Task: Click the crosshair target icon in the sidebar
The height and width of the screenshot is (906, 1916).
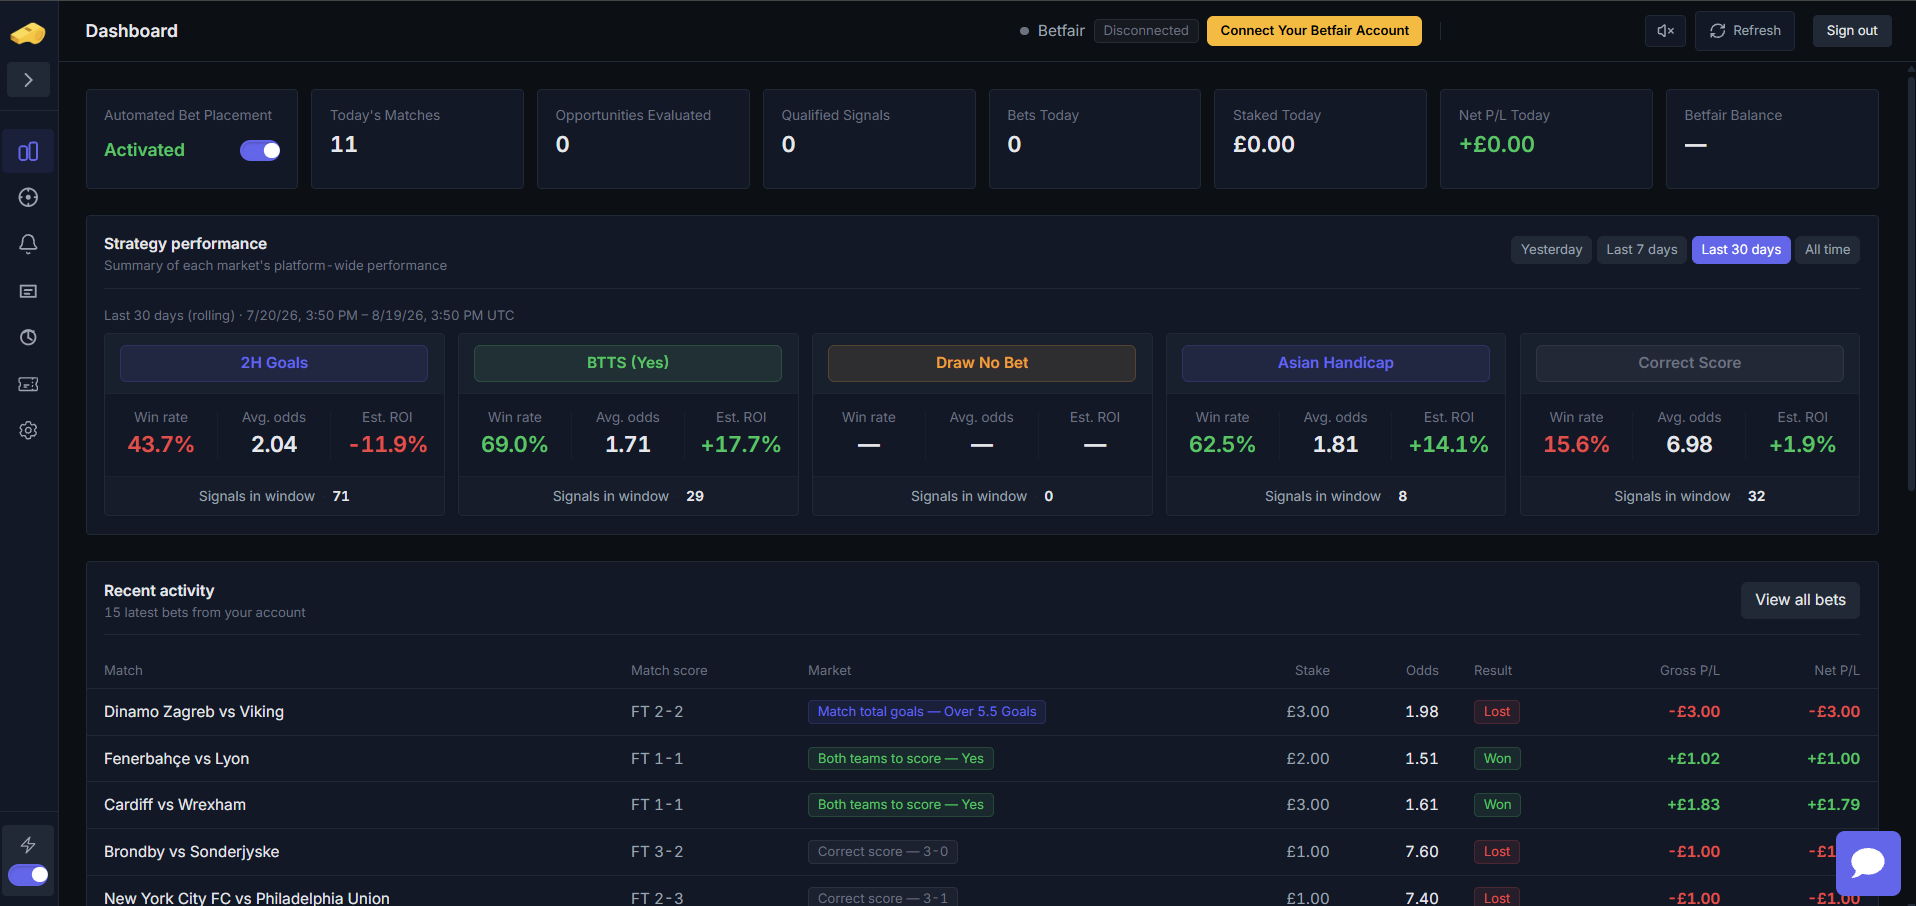Action: click(x=28, y=198)
